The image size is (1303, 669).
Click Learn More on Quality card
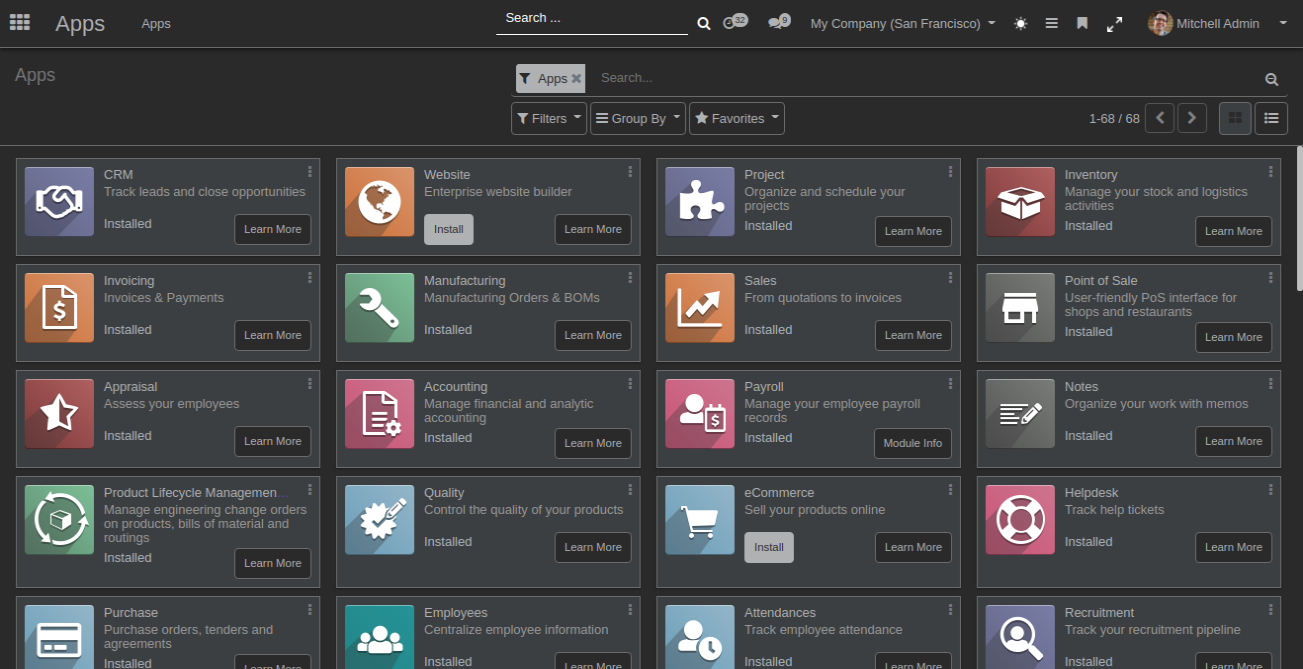point(593,547)
